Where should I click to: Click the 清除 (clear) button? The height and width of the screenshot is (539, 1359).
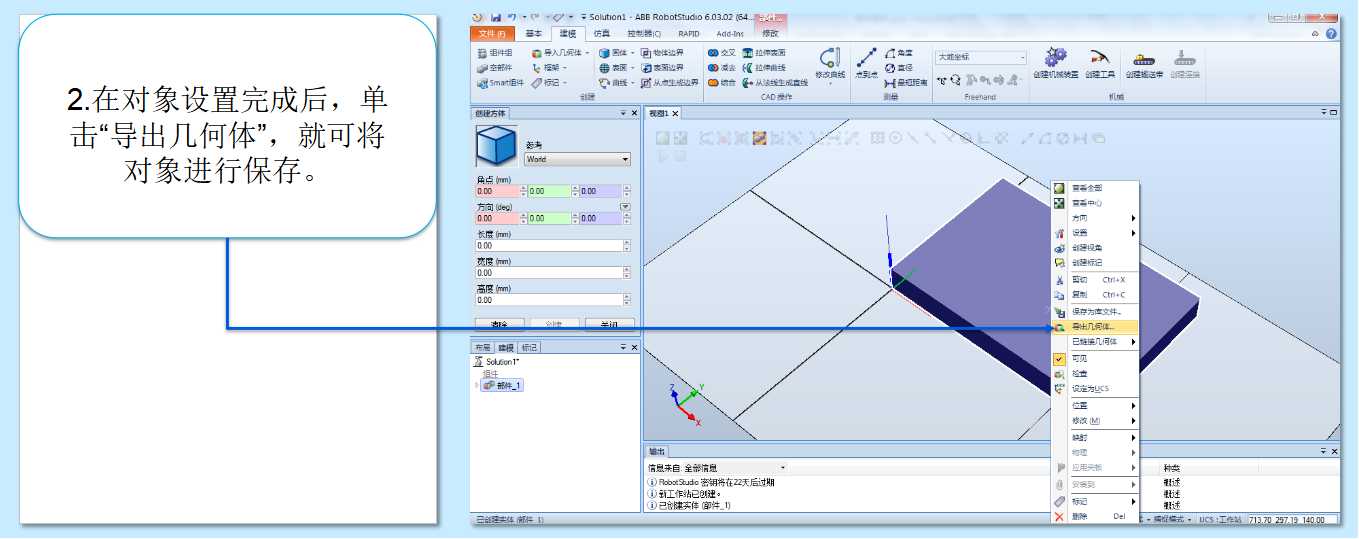499,324
